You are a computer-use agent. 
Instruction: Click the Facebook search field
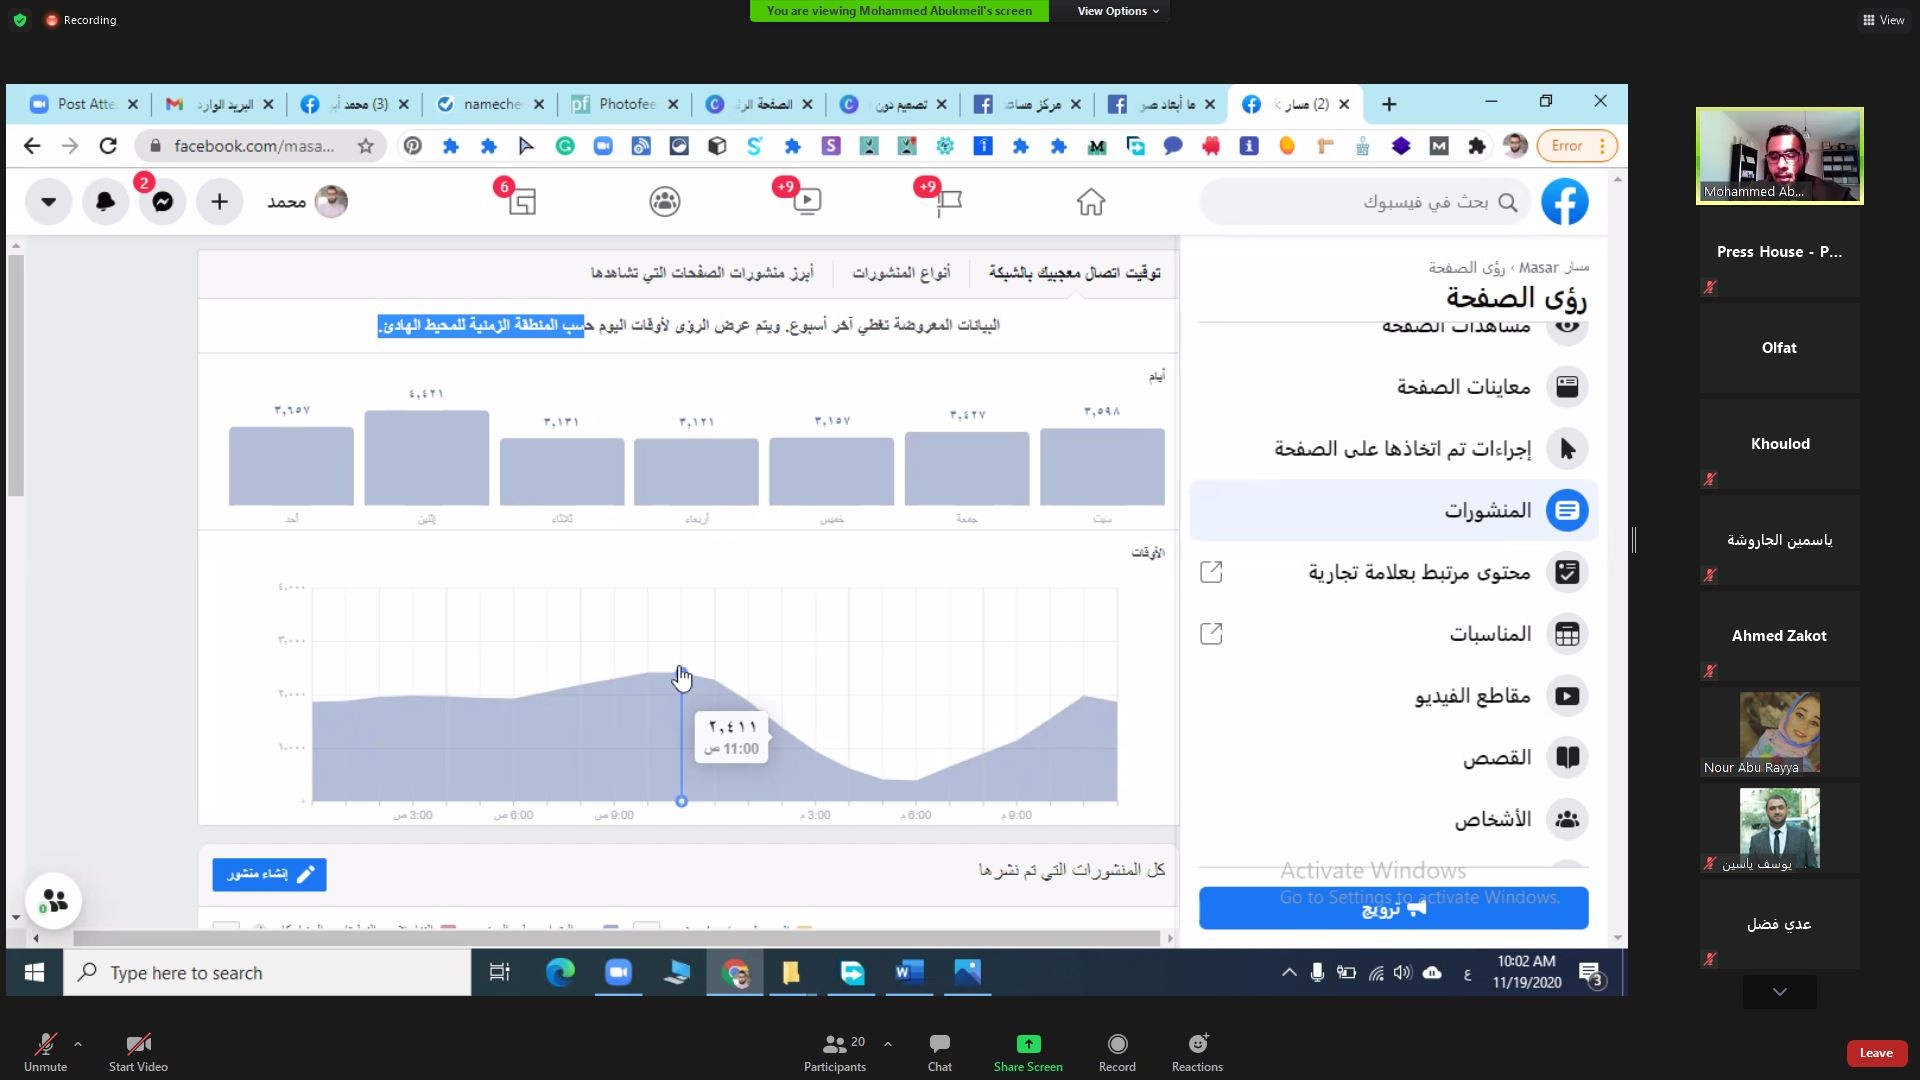click(x=1400, y=202)
